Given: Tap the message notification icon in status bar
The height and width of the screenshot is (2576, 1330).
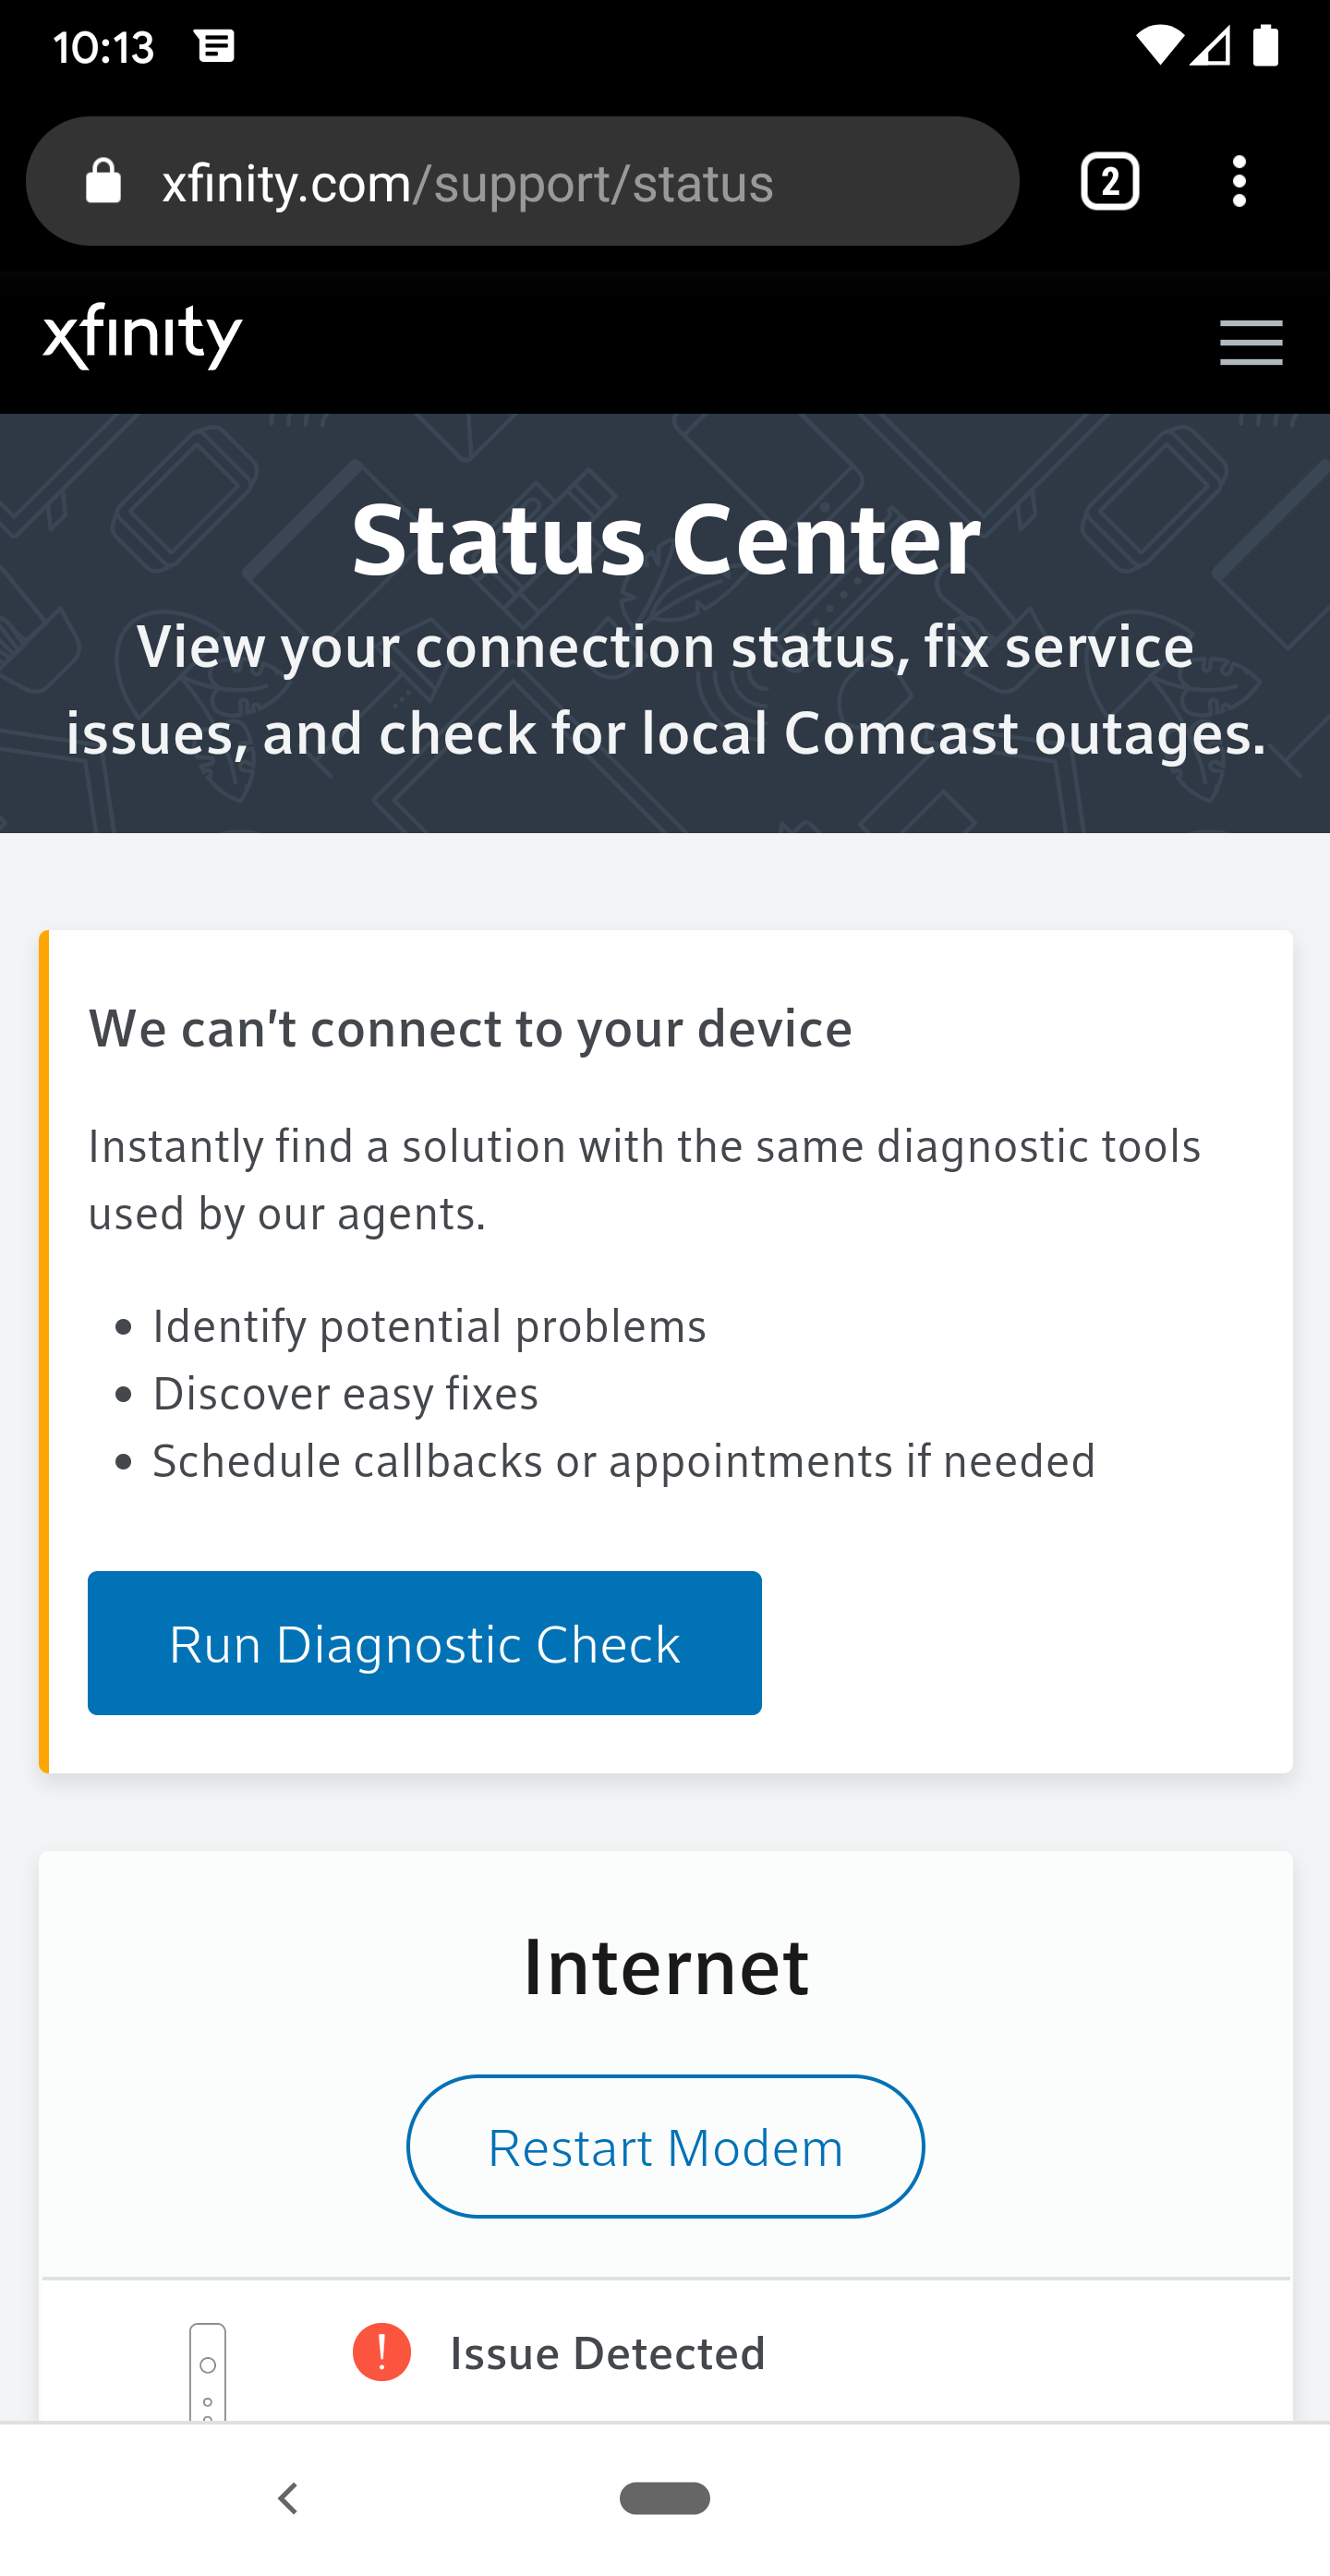Looking at the screenshot, I should [x=215, y=46].
